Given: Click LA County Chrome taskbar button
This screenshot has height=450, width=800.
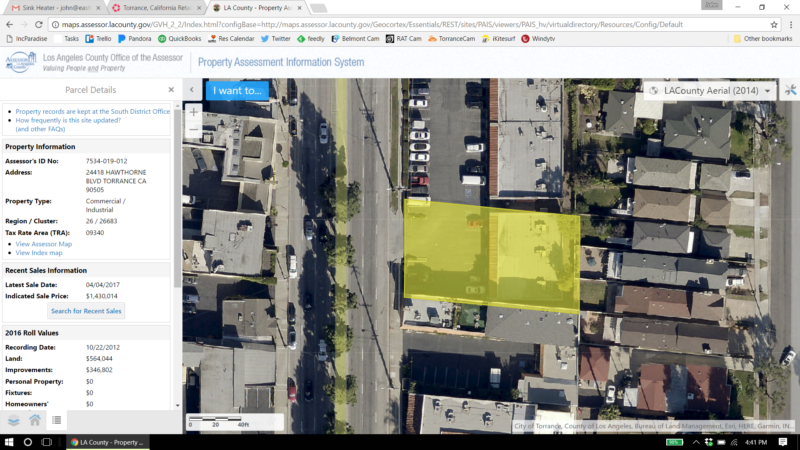Looking at the screenshot, I should pos(108,442).
